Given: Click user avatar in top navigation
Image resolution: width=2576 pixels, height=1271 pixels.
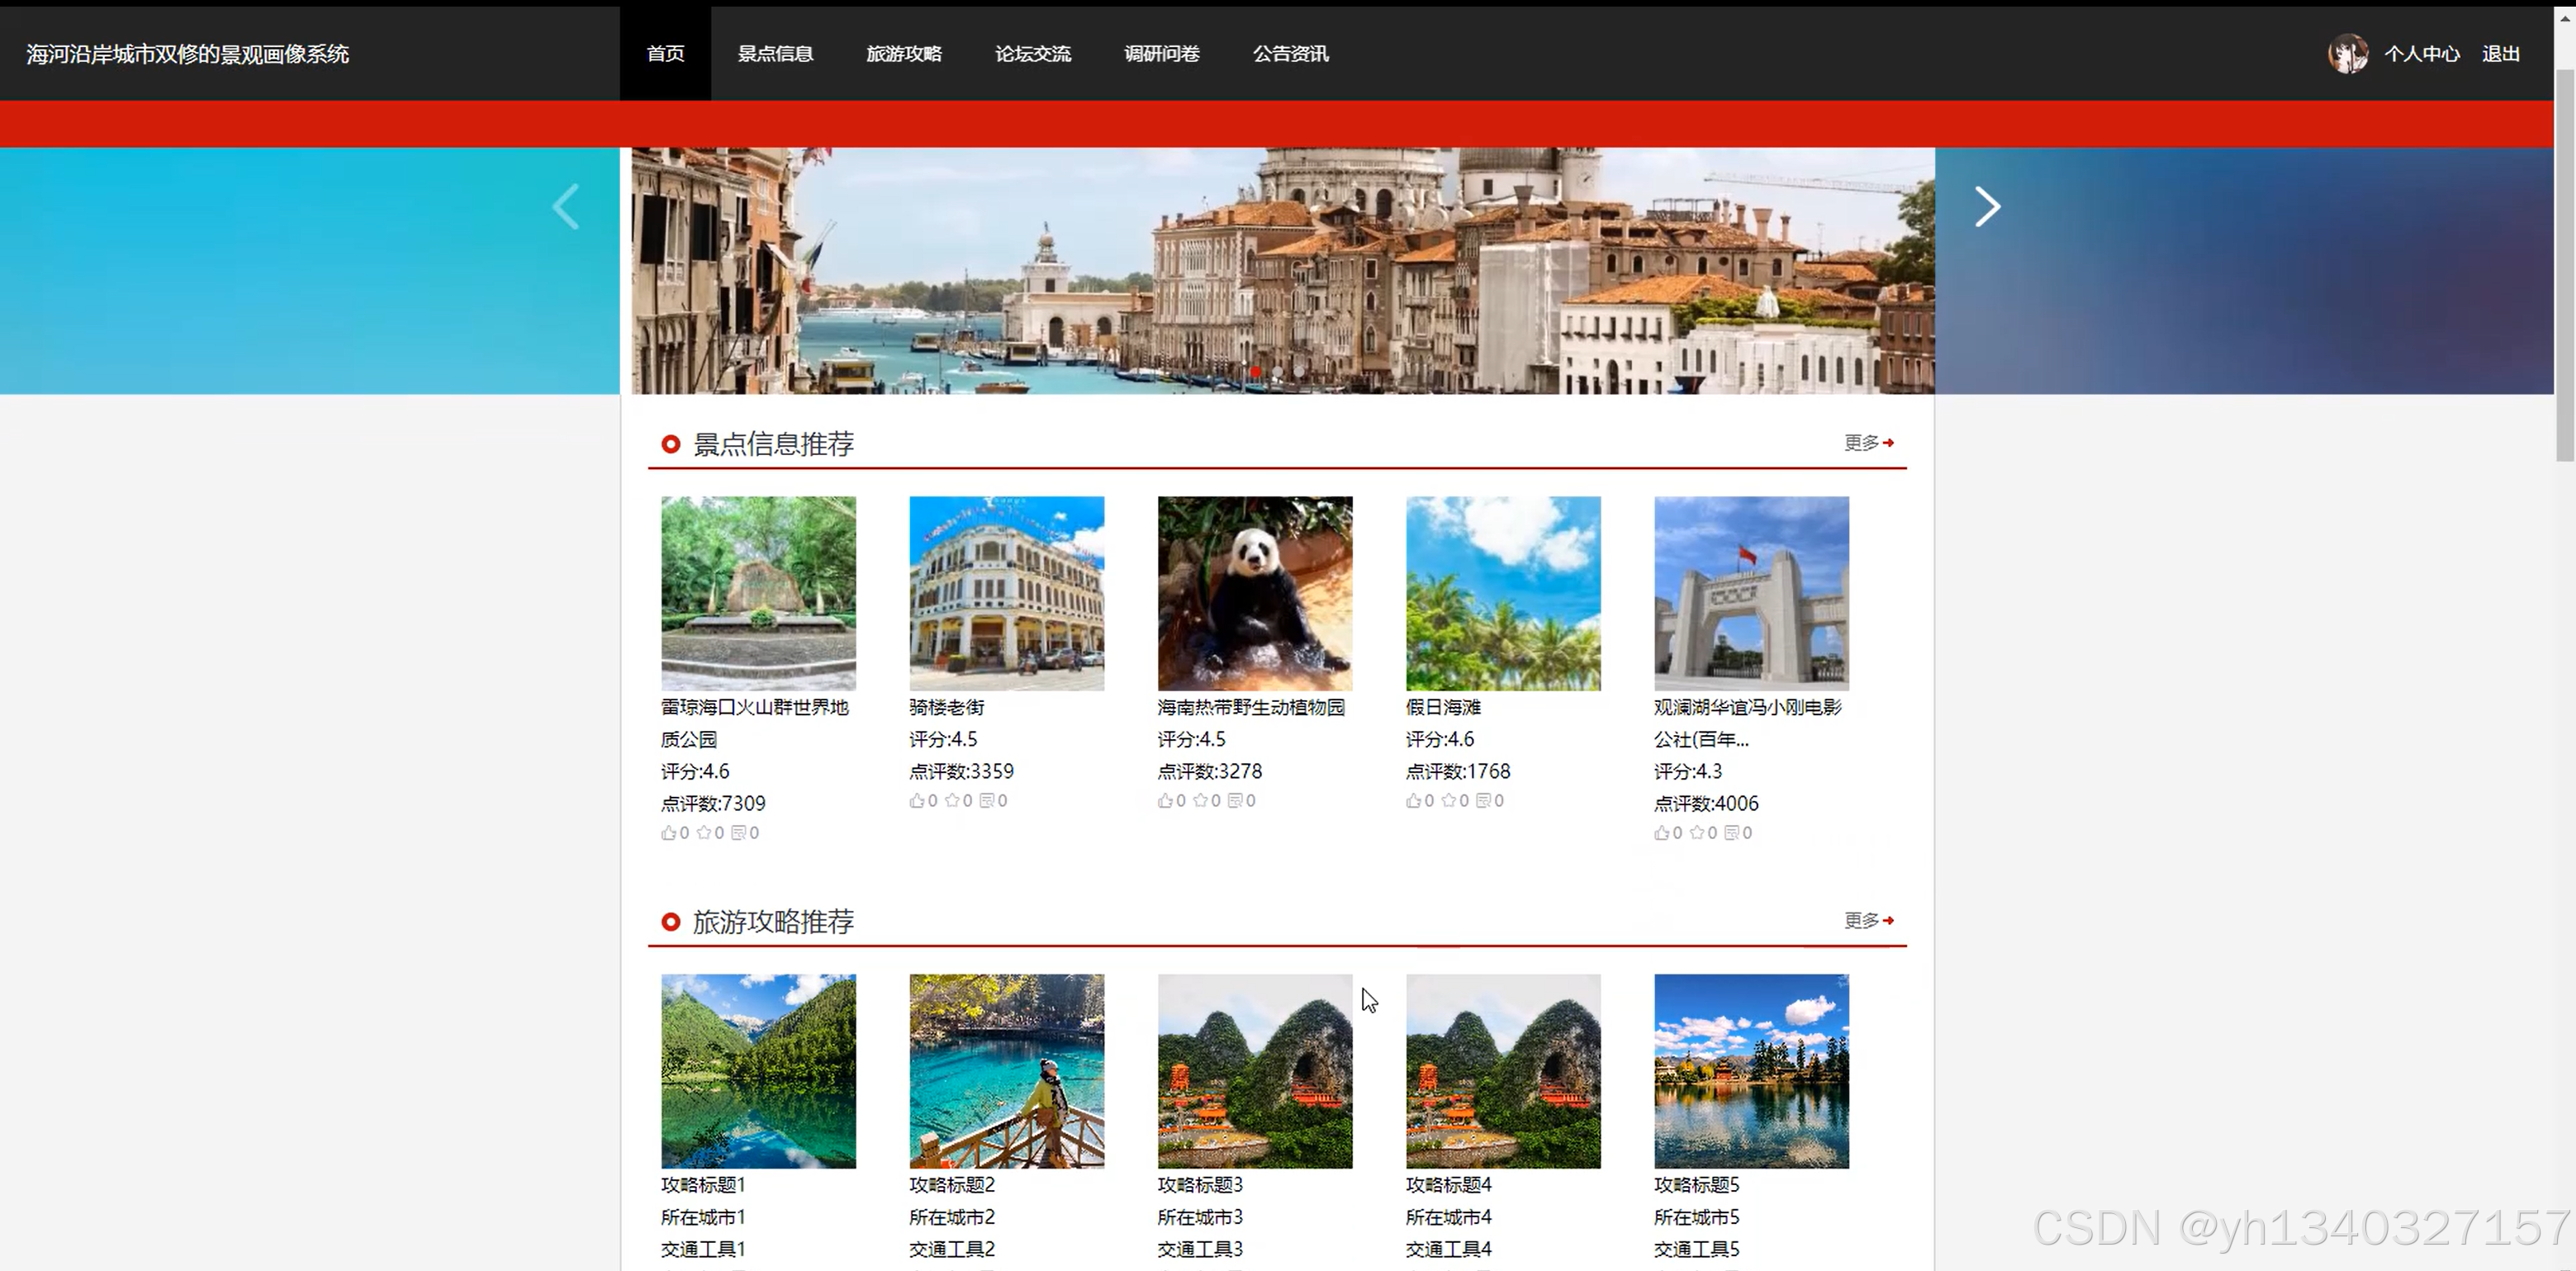Looking at the screenshot, I should (x=2347, y=54).
